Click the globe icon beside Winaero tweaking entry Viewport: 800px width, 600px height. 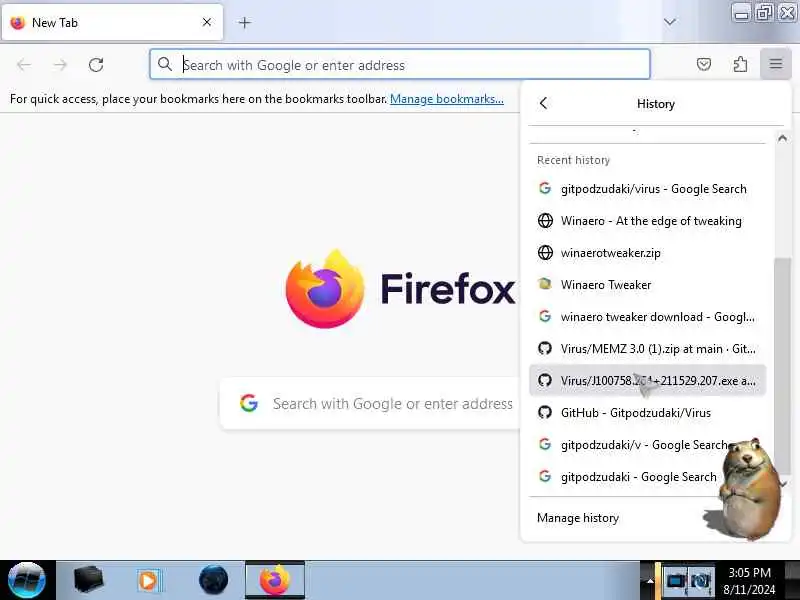(x=545, y=220)
